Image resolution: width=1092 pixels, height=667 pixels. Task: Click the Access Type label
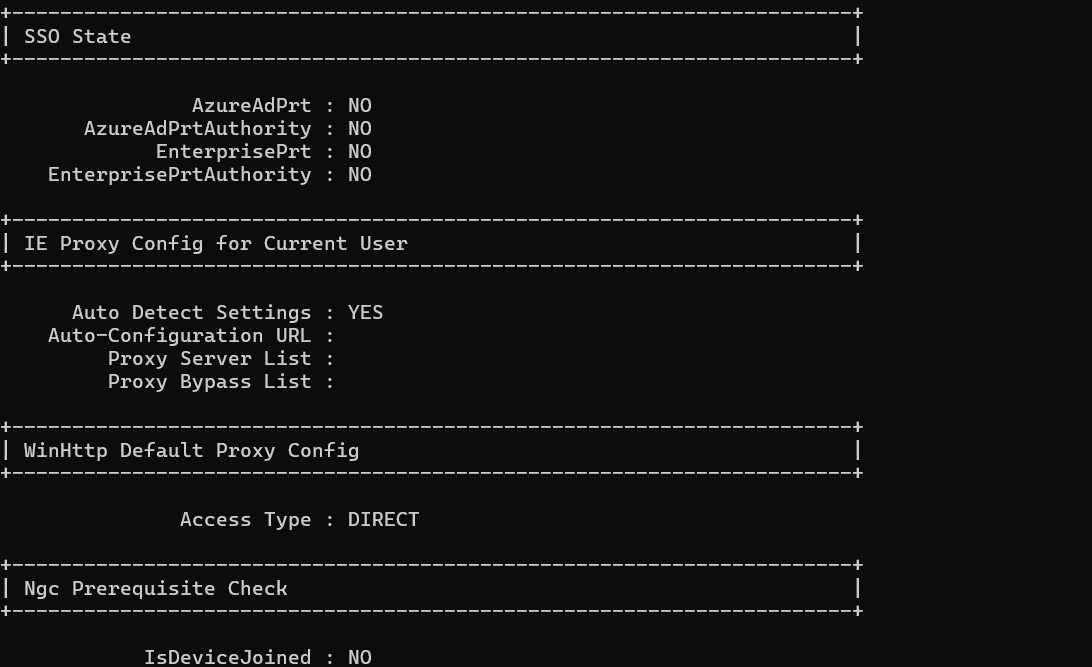[x=246, y=519]
